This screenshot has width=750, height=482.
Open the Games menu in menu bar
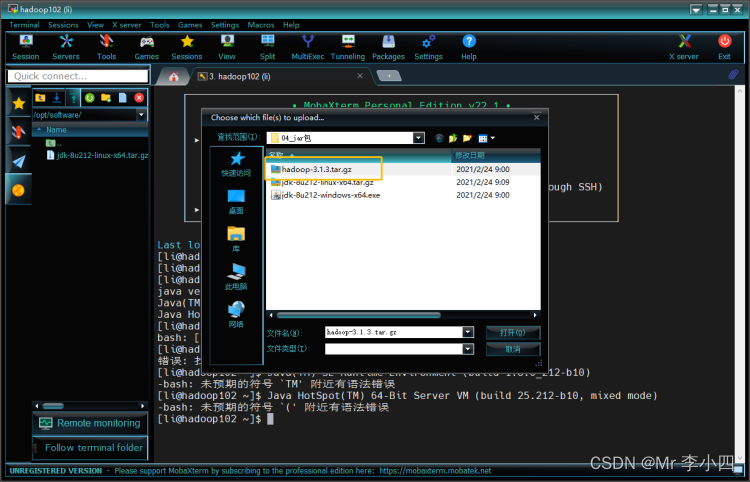pos(190,25)
